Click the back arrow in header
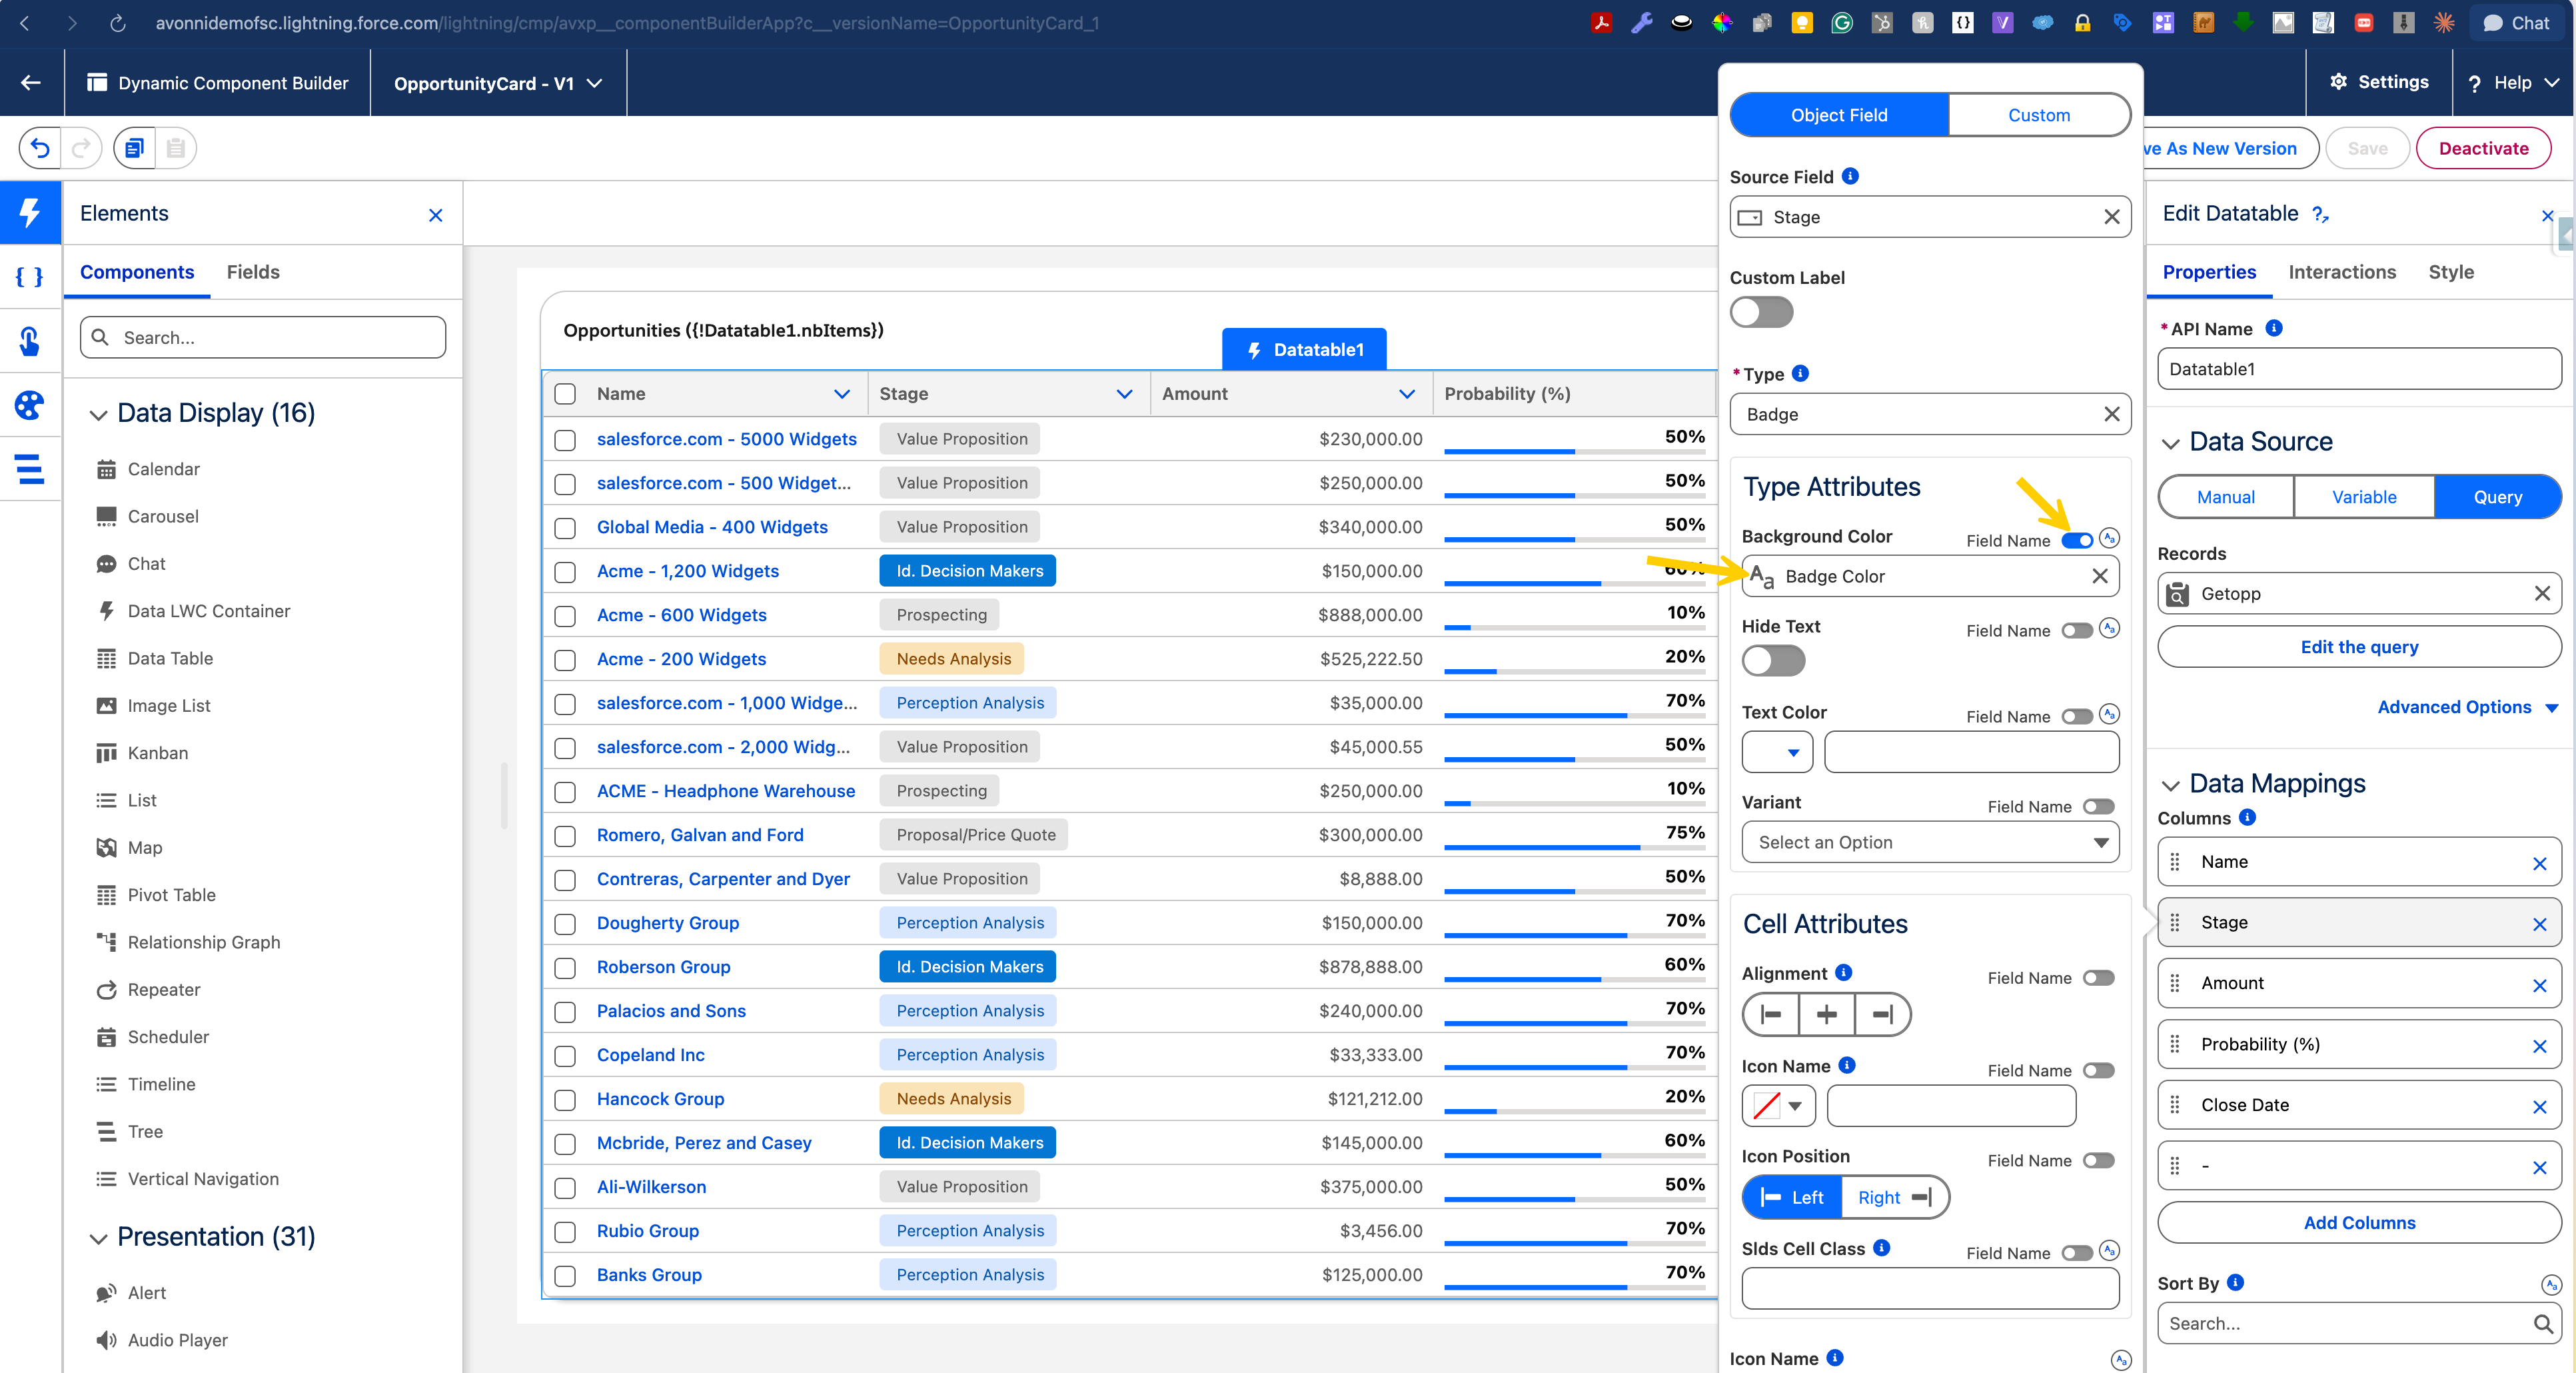The height and width of the screenshot is (1373, 2576). pyautogui.click(x=31, y=83)
